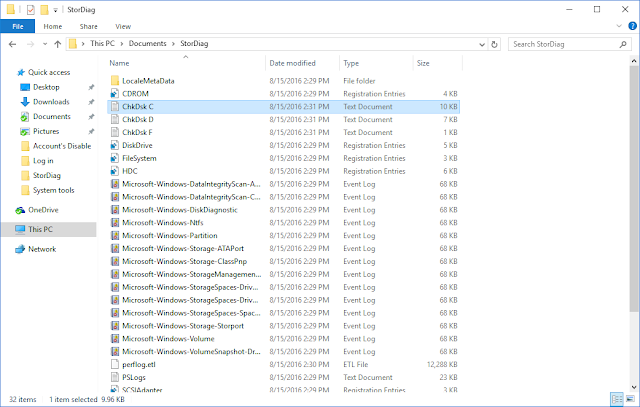
Task: Select the HDC registry file icon
Action: click(x=115, y=171)
